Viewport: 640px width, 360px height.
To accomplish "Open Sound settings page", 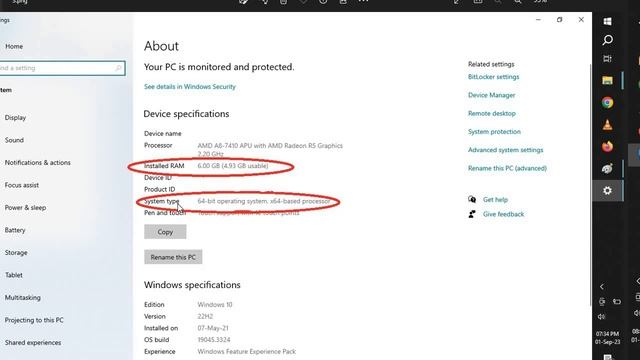I will 14,140.
